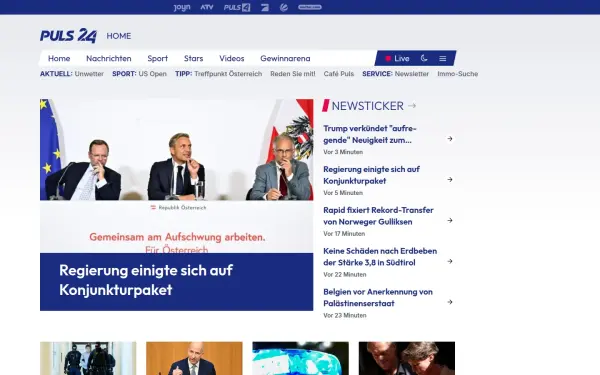Viewport: 600px width, 375px height.
Task: Open the pill-shaped logo in top bar
Action: point(310,7)
